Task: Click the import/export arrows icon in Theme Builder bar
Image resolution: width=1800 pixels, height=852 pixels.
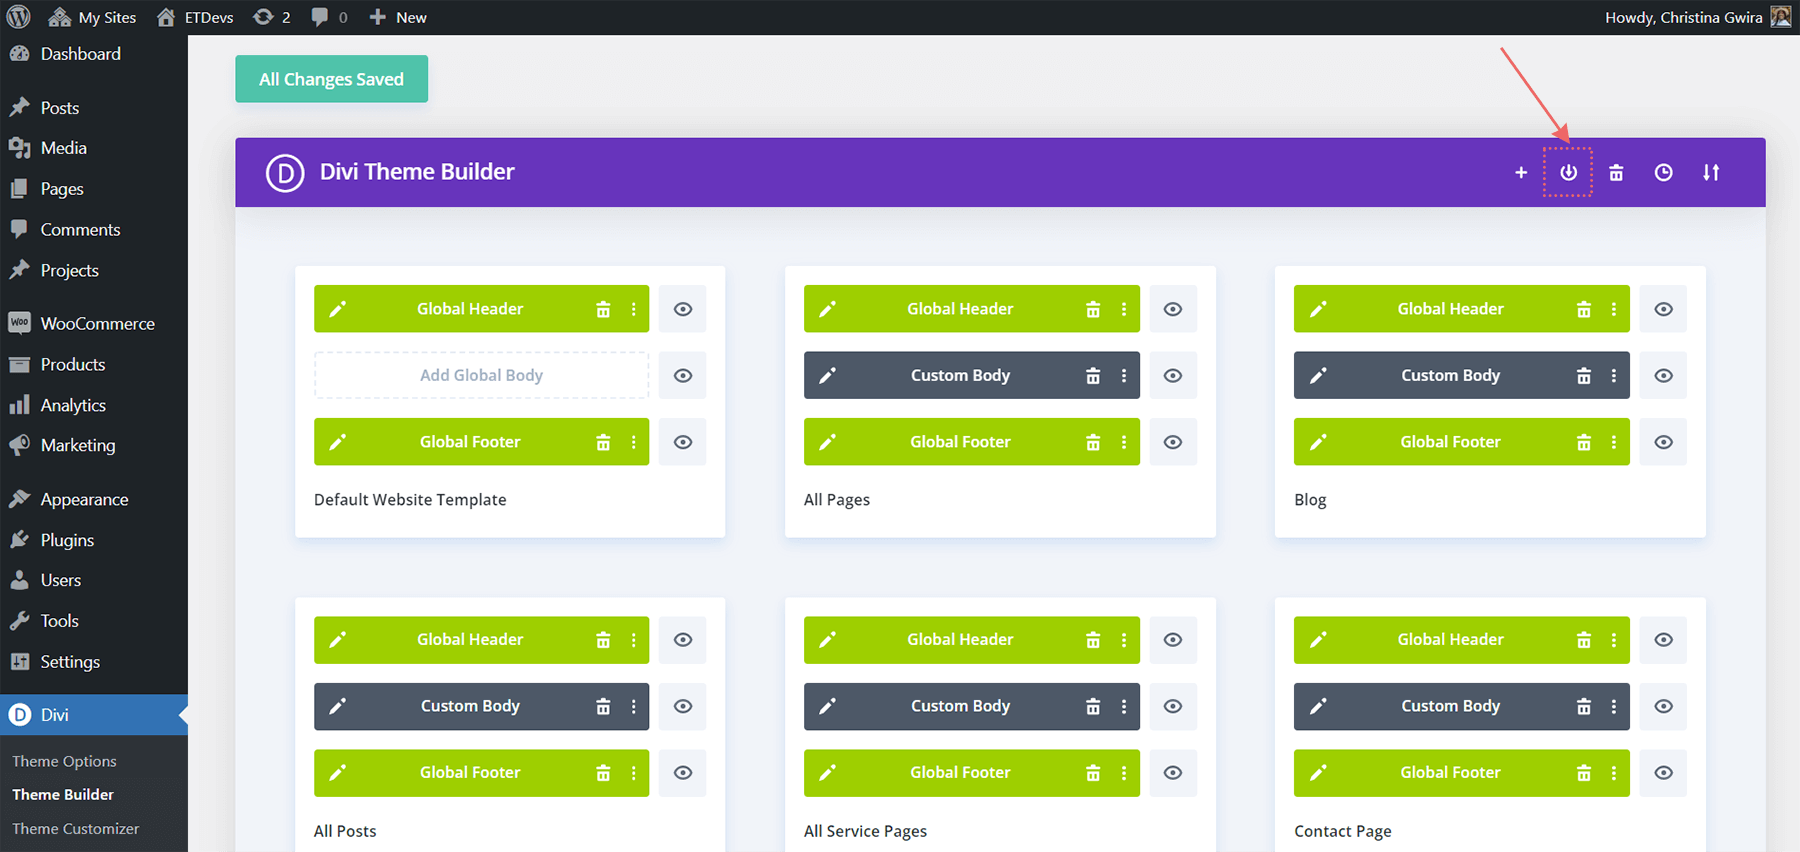Action: click(1710, 173)
